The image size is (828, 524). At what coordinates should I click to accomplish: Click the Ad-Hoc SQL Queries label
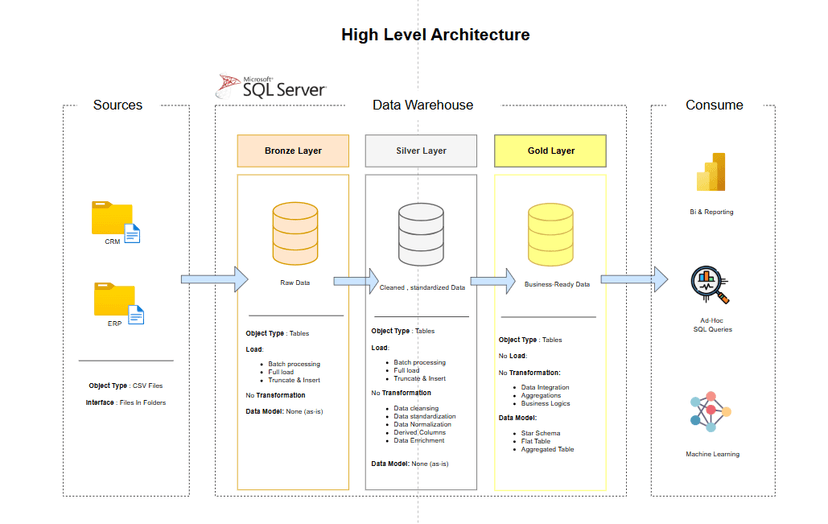tap(712, 325)
